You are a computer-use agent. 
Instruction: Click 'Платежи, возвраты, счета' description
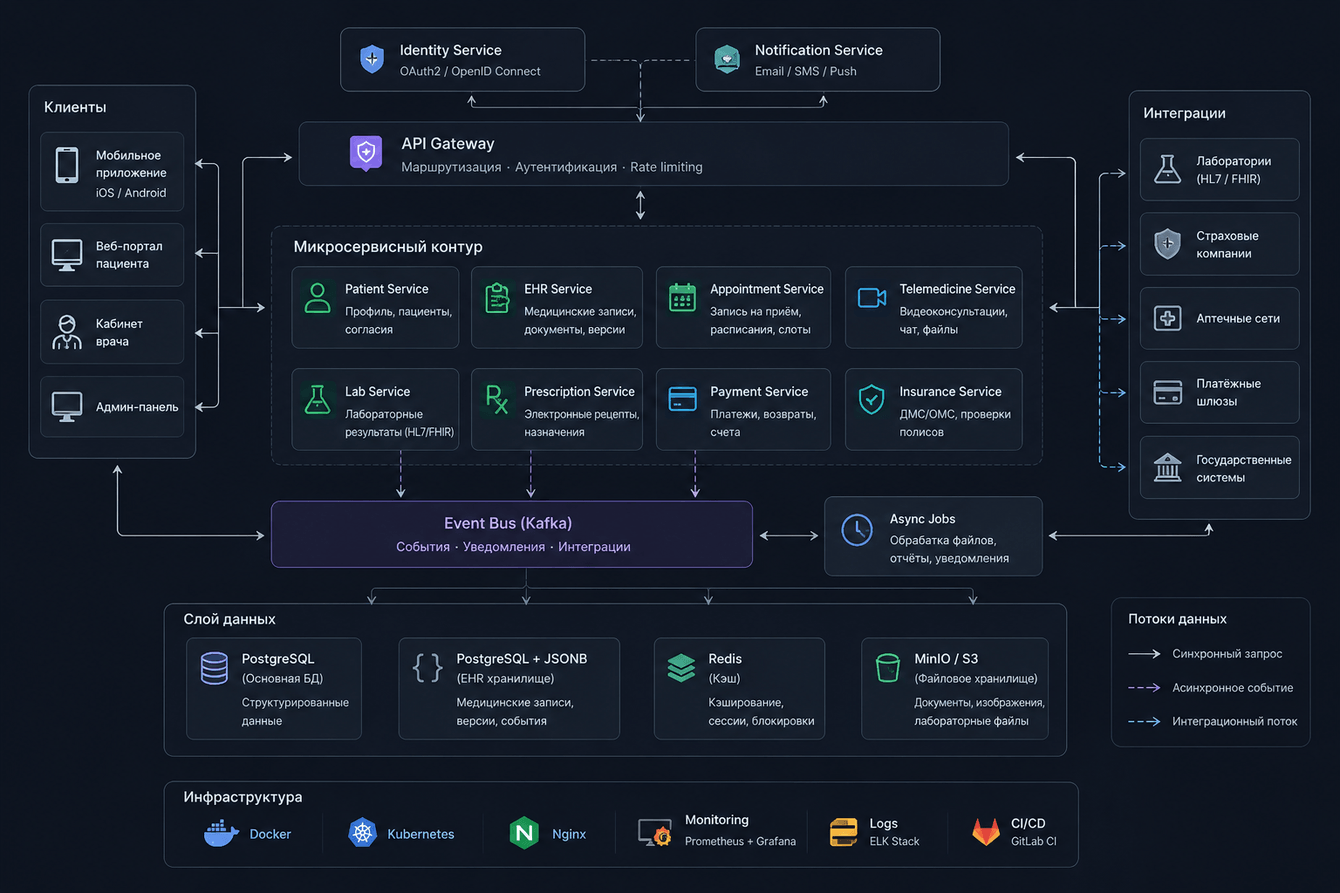coord(763,423)
